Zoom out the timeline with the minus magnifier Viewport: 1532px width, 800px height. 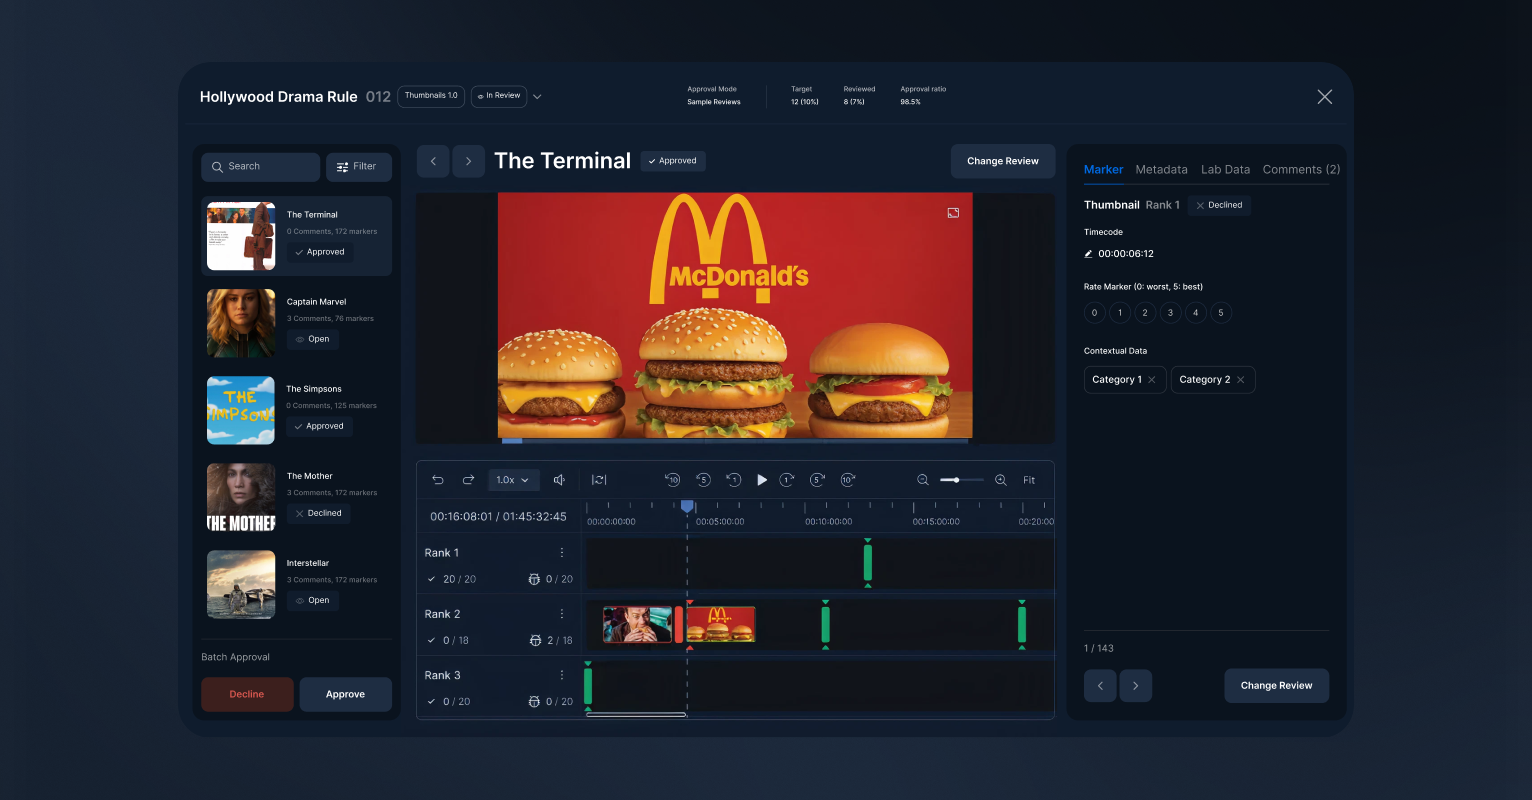(x=923, y=480)
